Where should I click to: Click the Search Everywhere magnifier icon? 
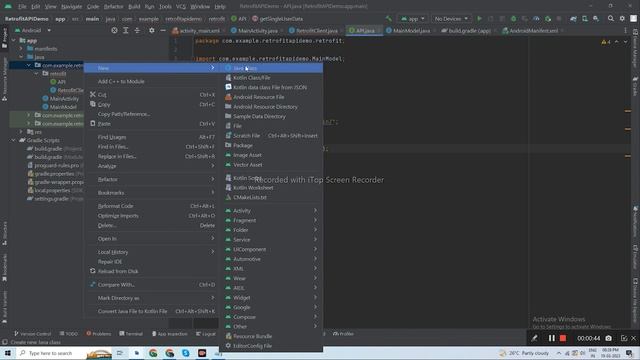coord(611,19)
